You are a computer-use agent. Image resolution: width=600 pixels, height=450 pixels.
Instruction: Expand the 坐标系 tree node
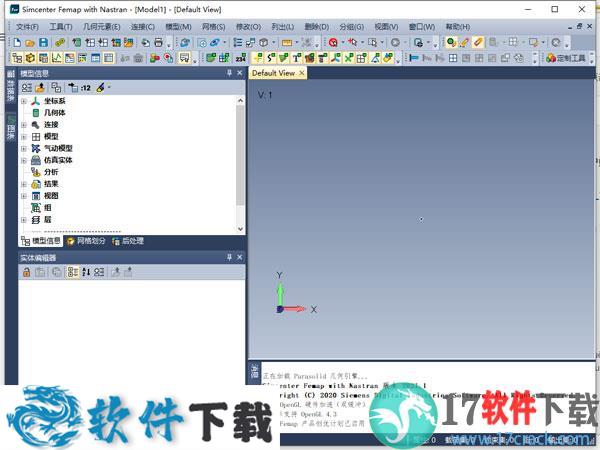[24, 101]
